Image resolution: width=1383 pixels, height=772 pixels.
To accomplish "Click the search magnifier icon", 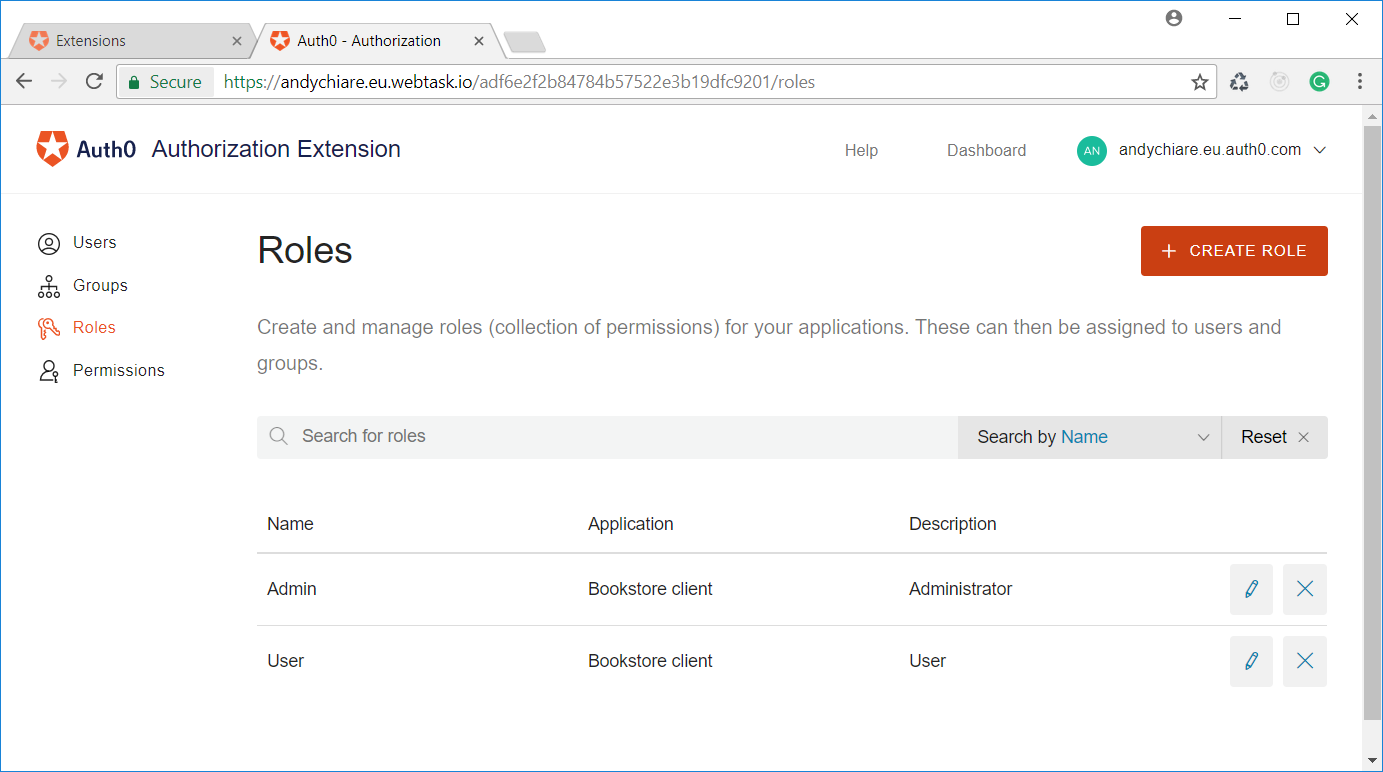I will 279,436.
